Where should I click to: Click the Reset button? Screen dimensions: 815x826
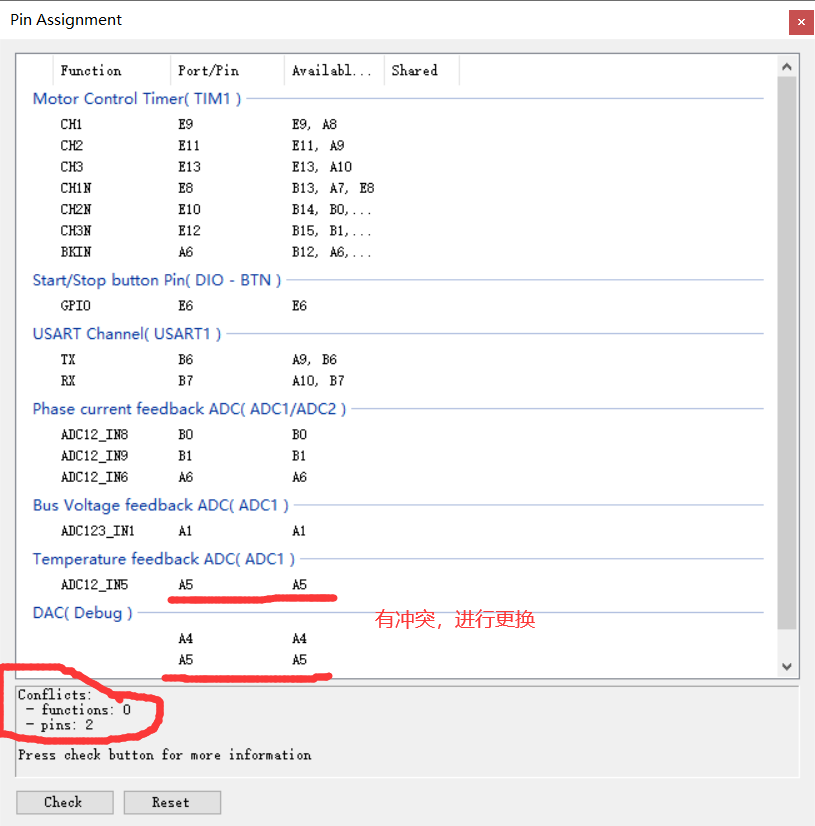click(x=172, y=802)
